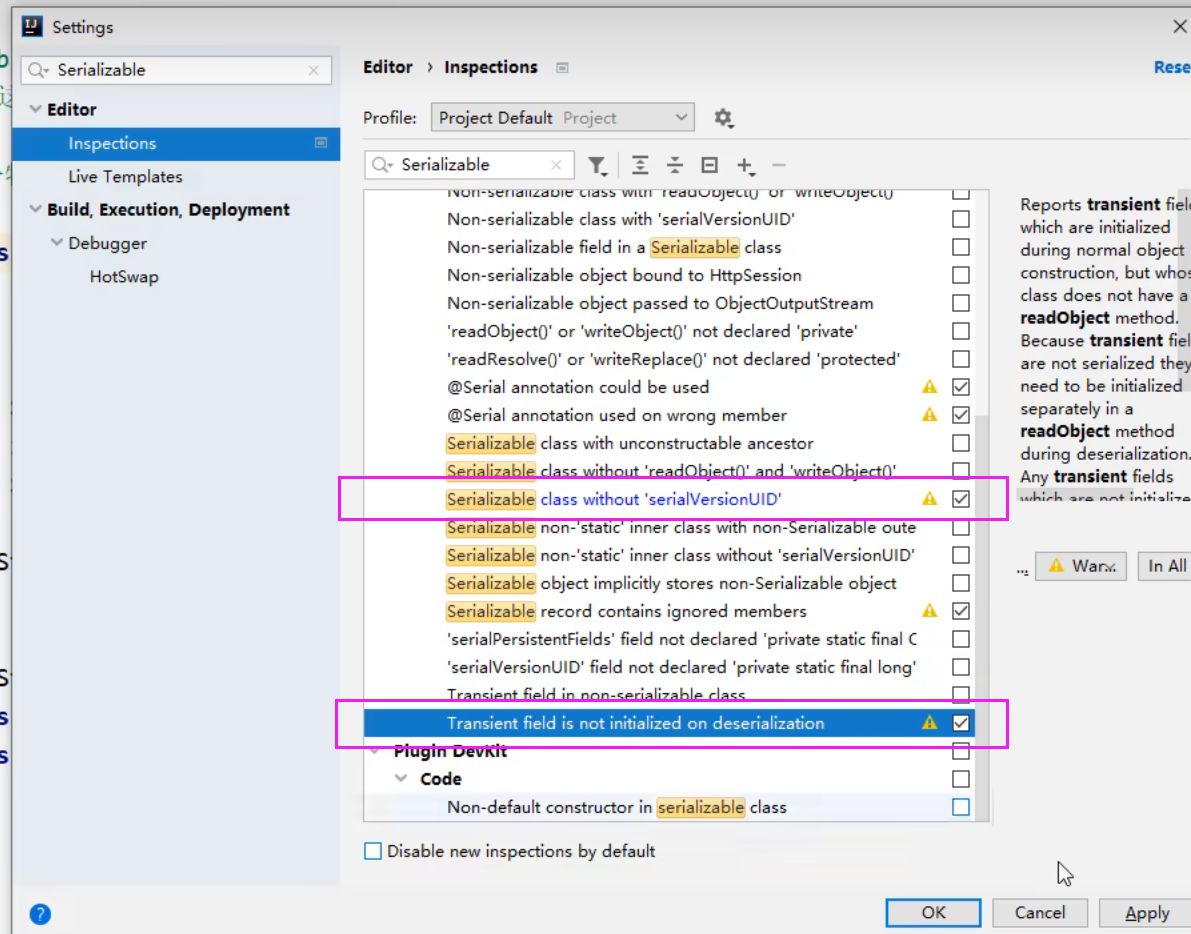Collapse the Build, Execution, Deployment tree node

coord(35,210)
